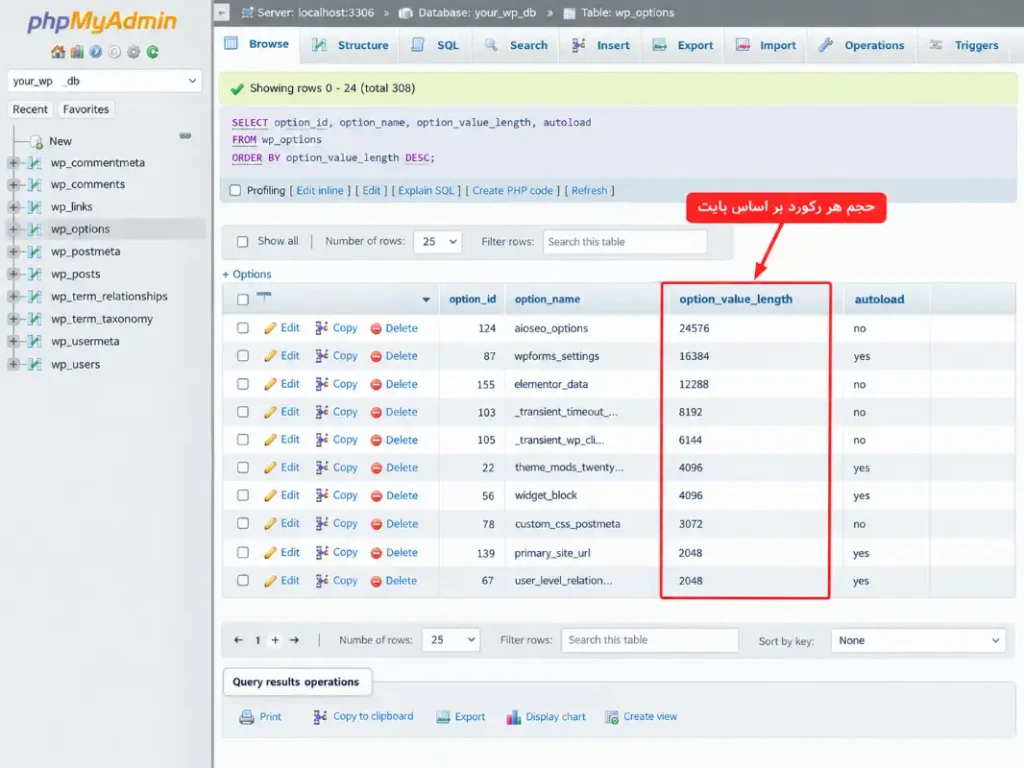Click the wp_users table icon in sidebar
The height and width of the screenshot is (768, 1024).
click(x=35, y=364)
